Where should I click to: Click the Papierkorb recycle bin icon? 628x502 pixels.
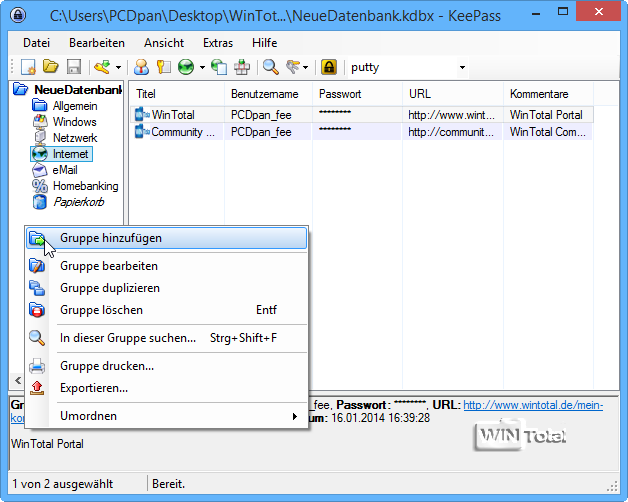40,202
